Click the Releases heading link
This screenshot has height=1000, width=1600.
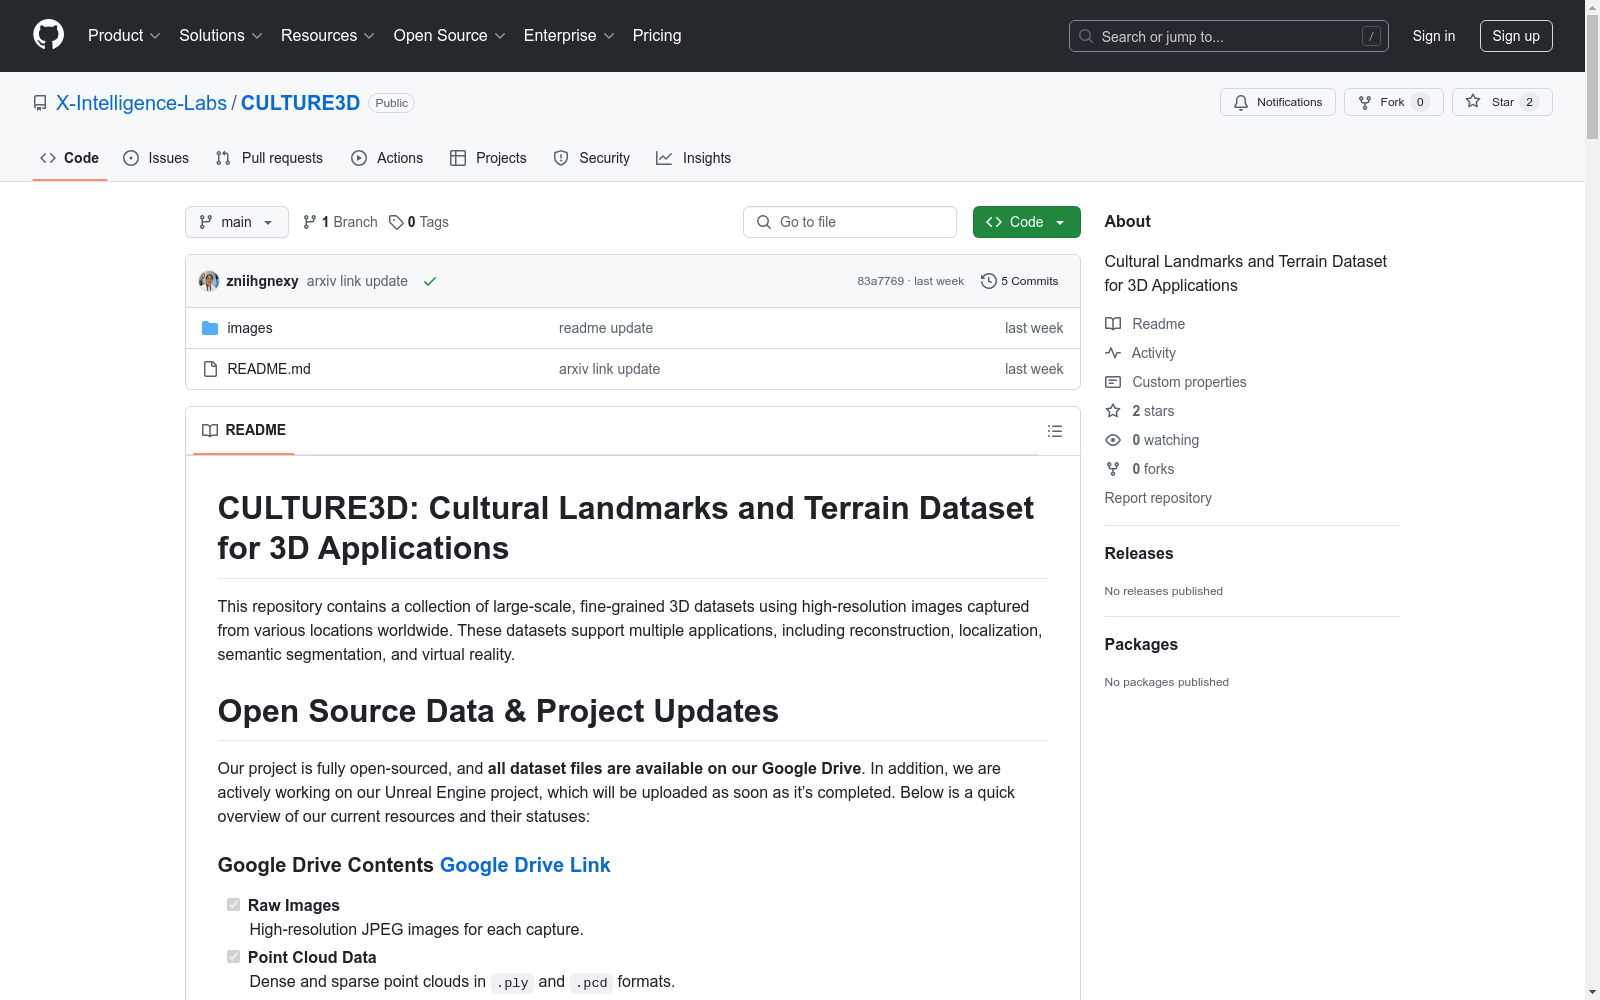[1139, 553]
